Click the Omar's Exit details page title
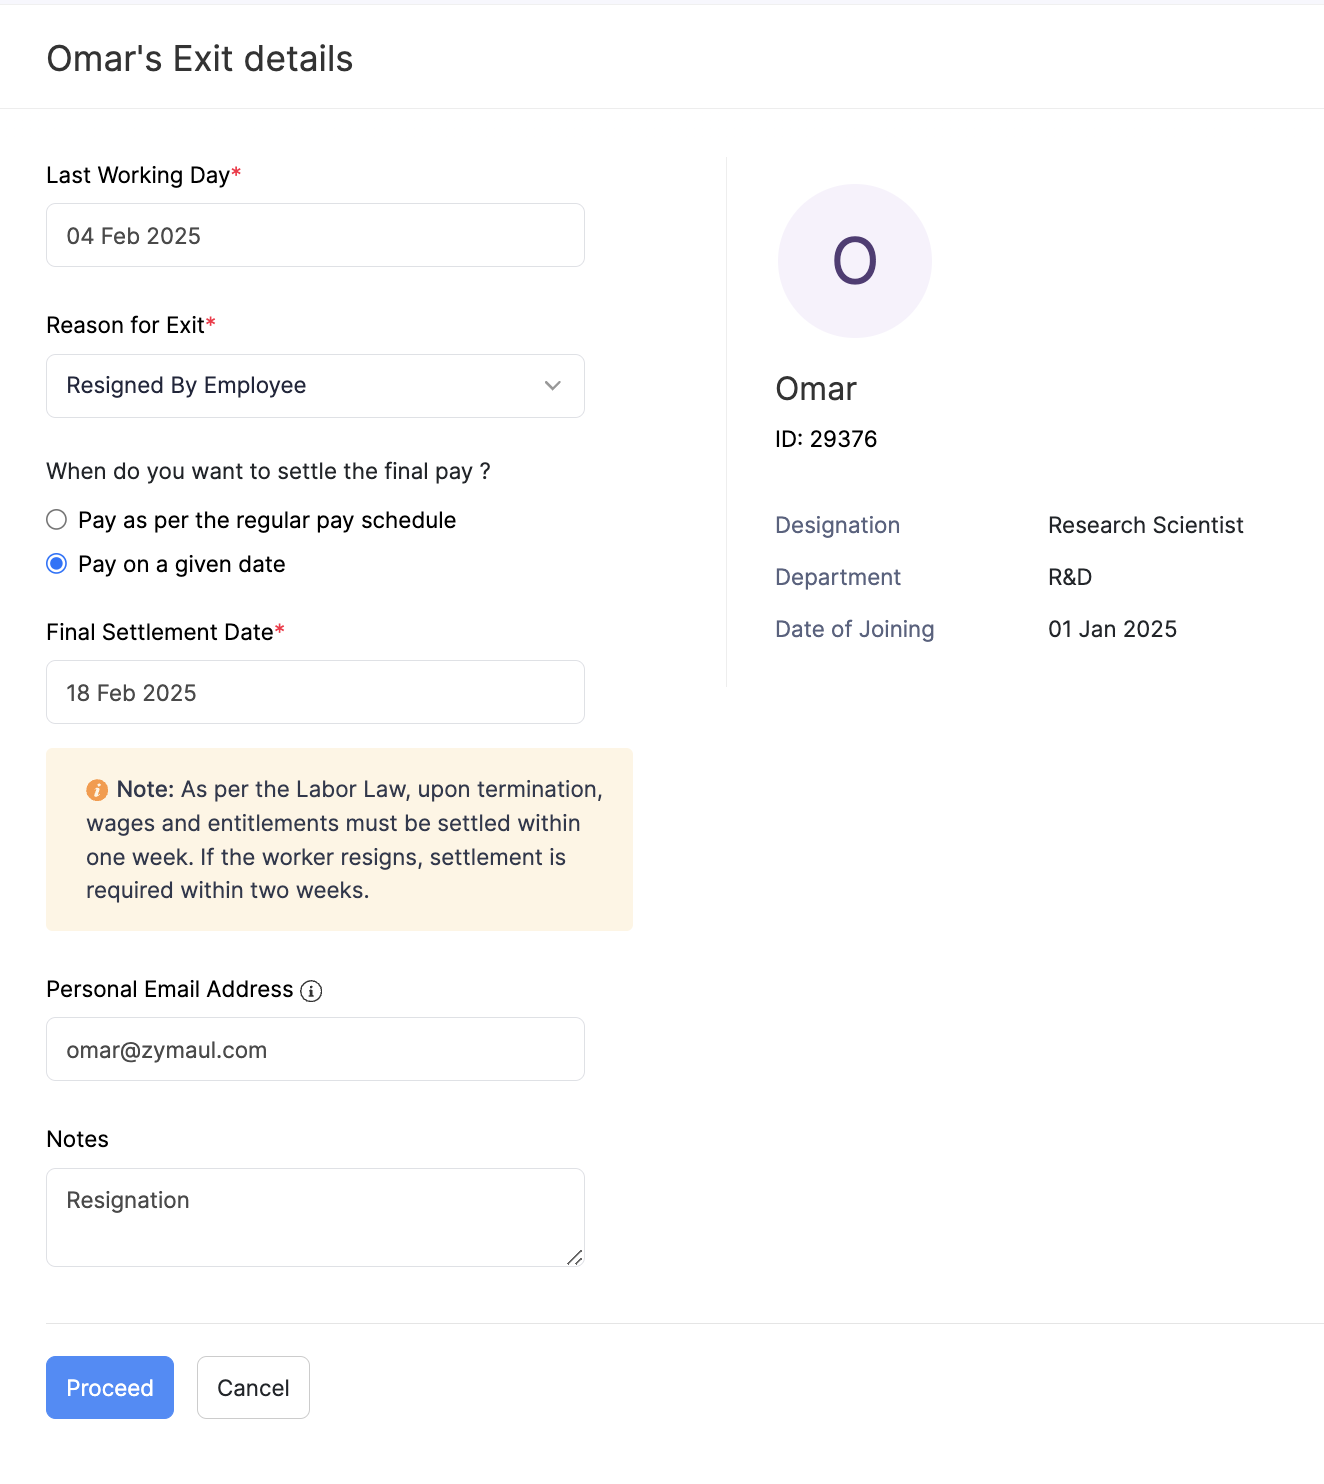The width and height of the screenshot is (1324, 1484). click(200, 59)
